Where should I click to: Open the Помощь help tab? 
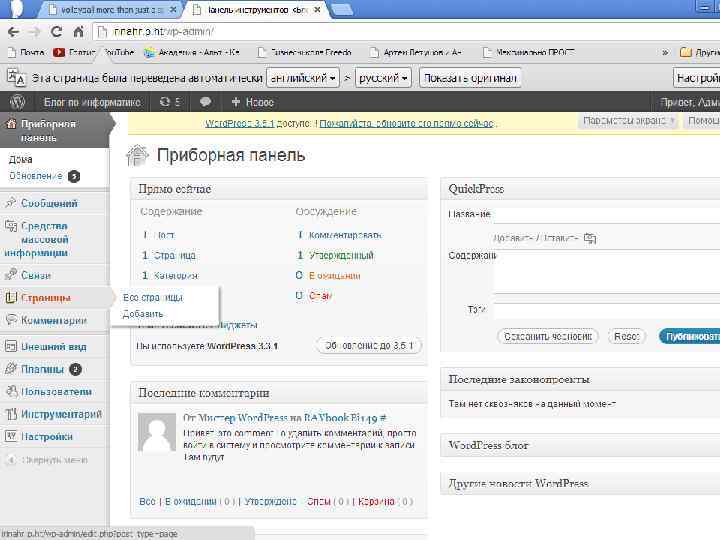(701, 121)
